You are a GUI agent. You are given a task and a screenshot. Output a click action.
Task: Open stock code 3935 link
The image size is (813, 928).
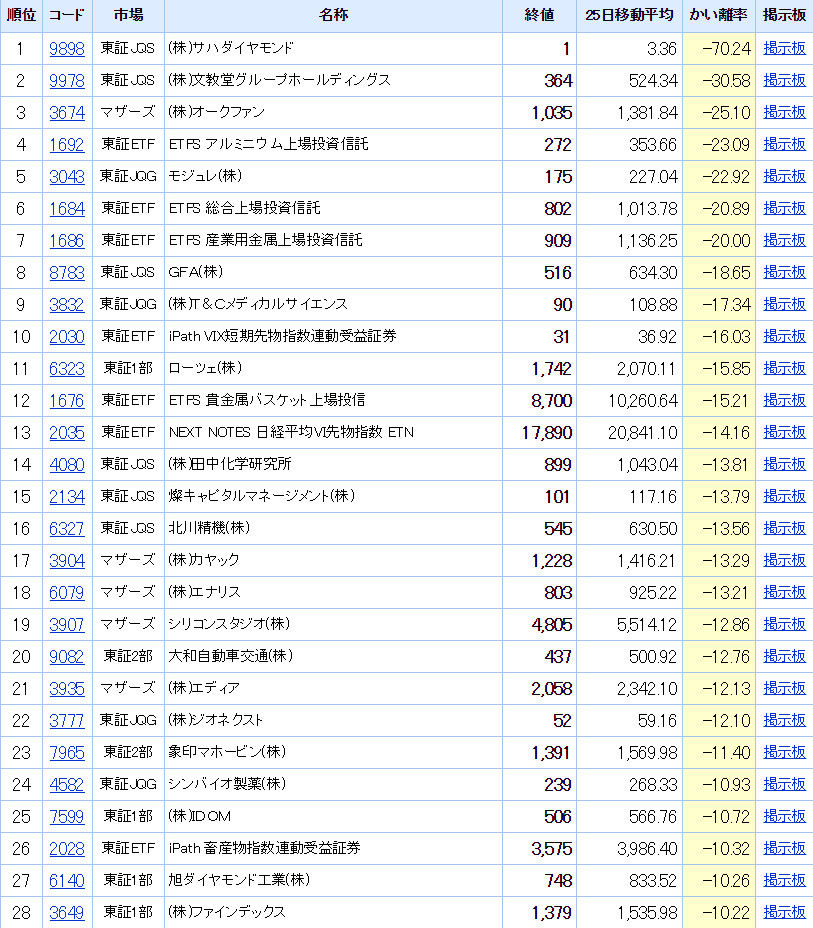tap(67, 688)
